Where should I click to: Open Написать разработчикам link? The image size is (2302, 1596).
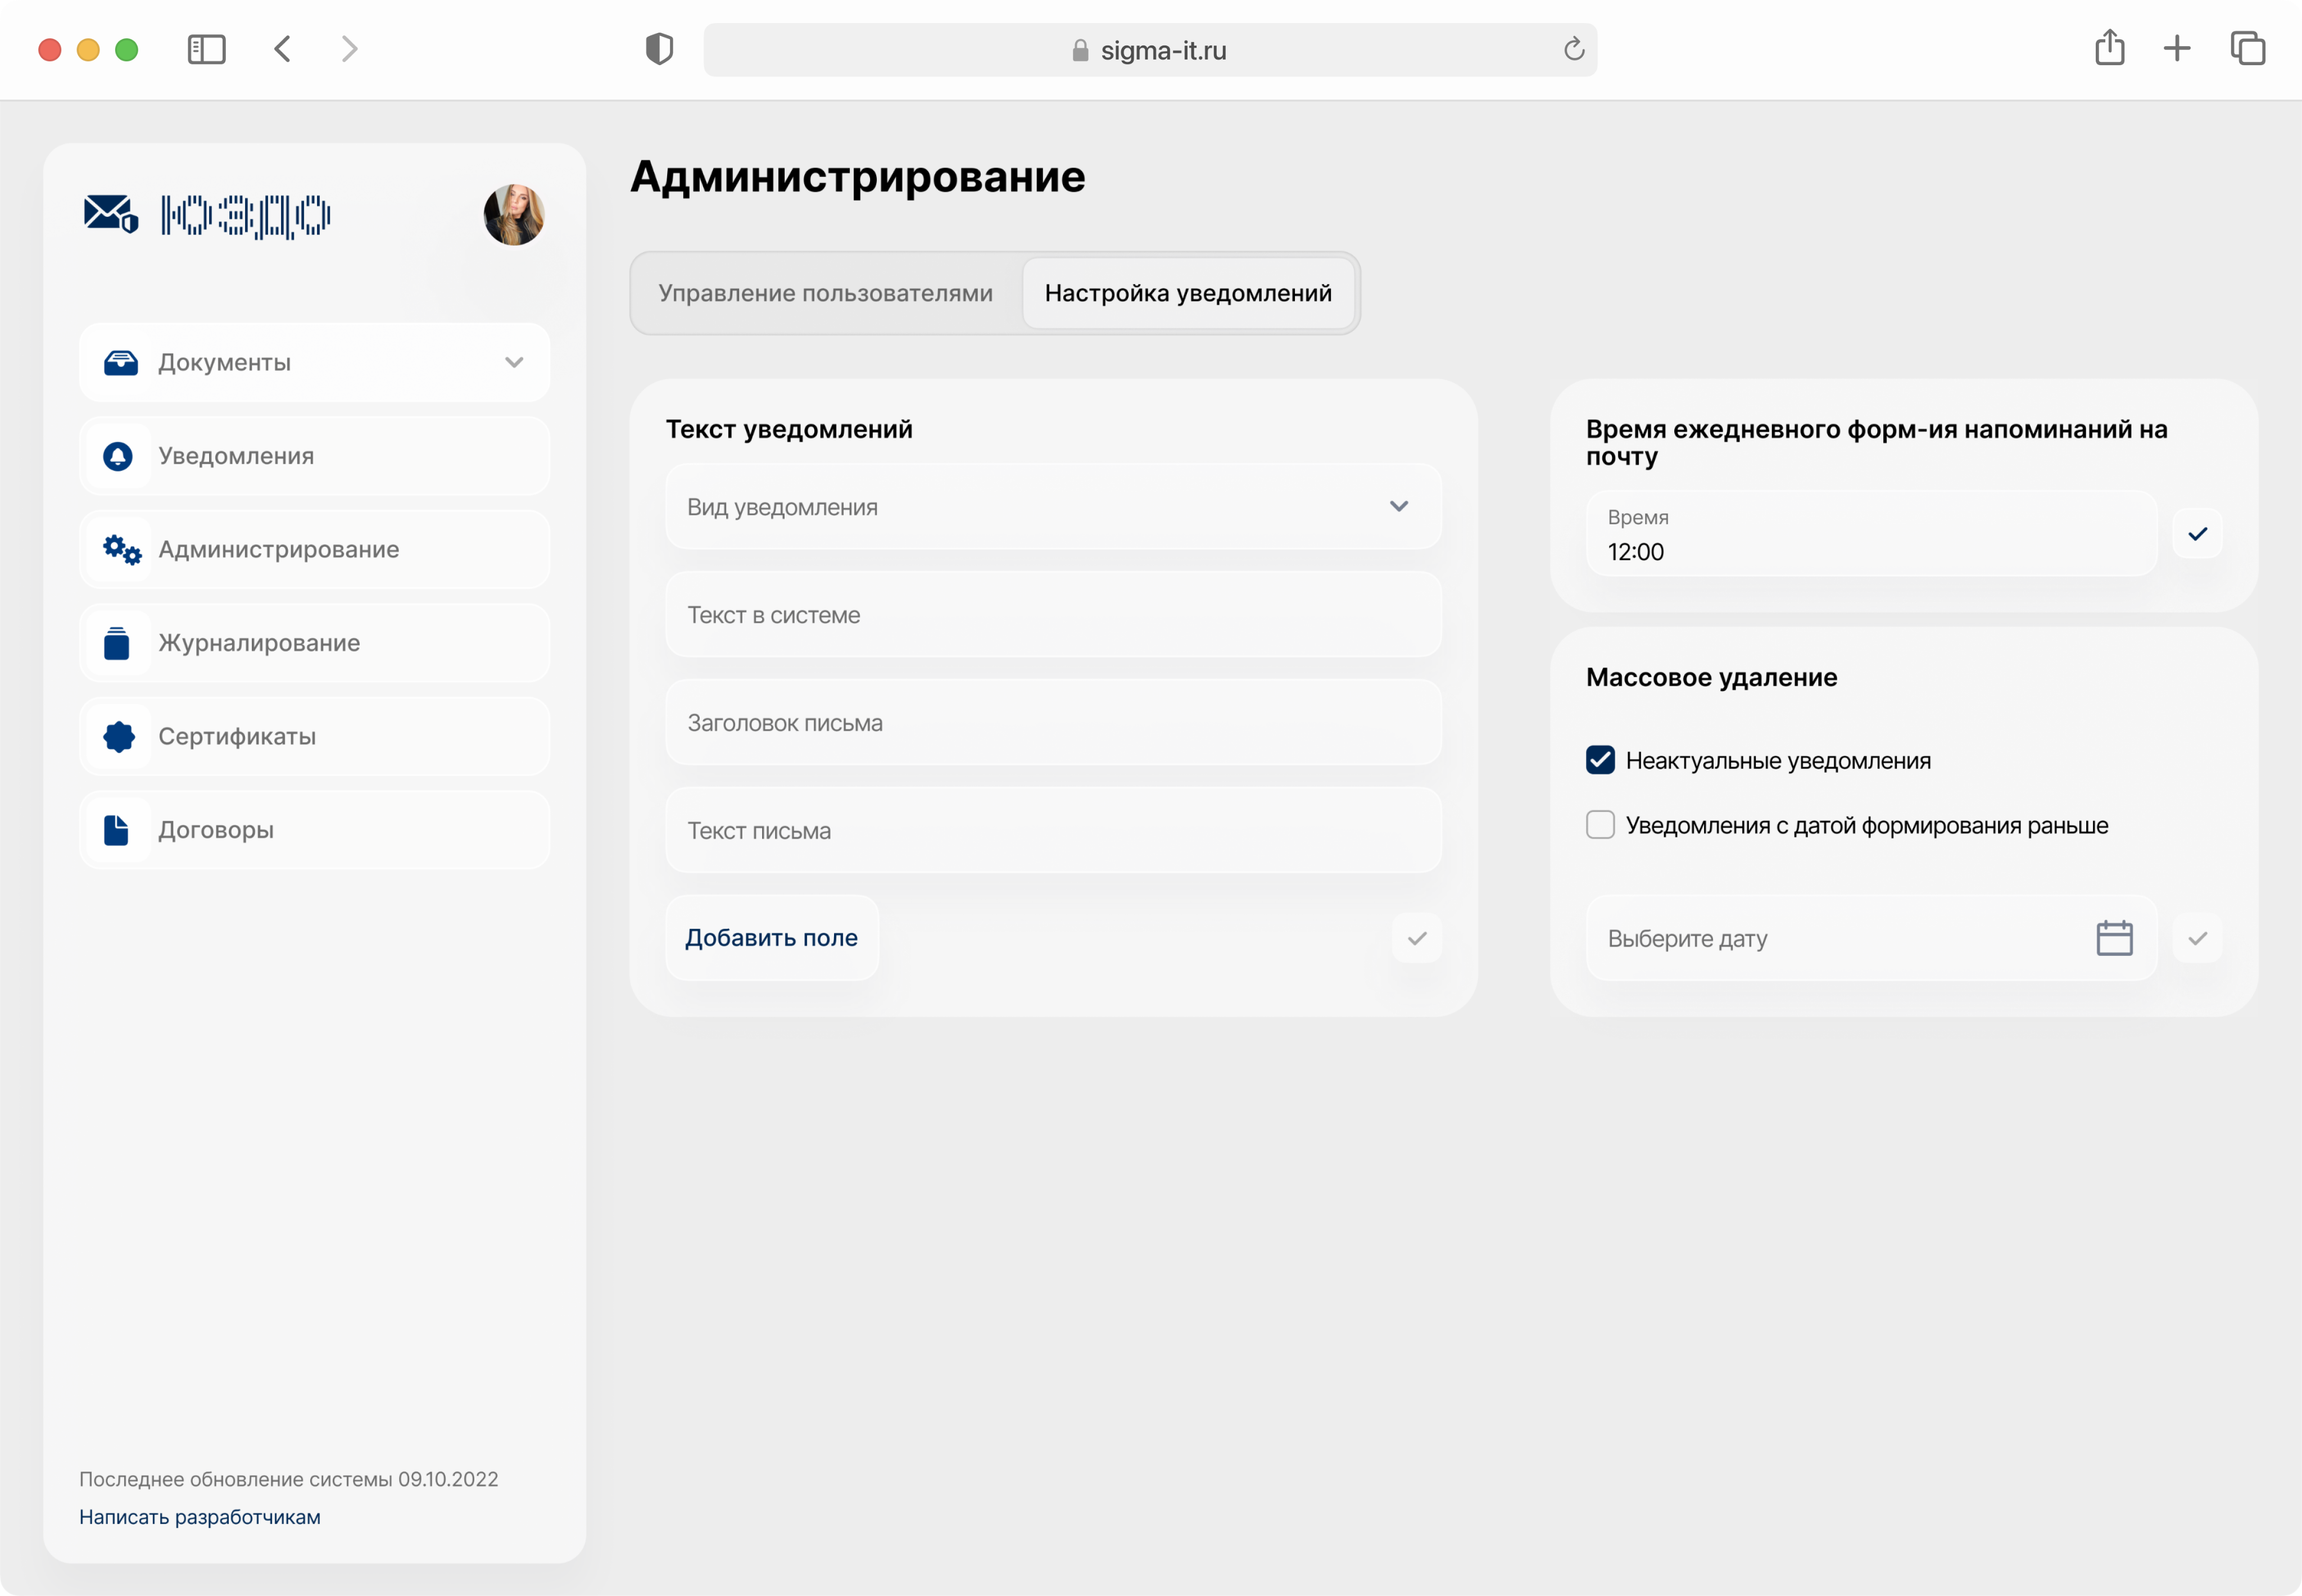click(200, 1517)
